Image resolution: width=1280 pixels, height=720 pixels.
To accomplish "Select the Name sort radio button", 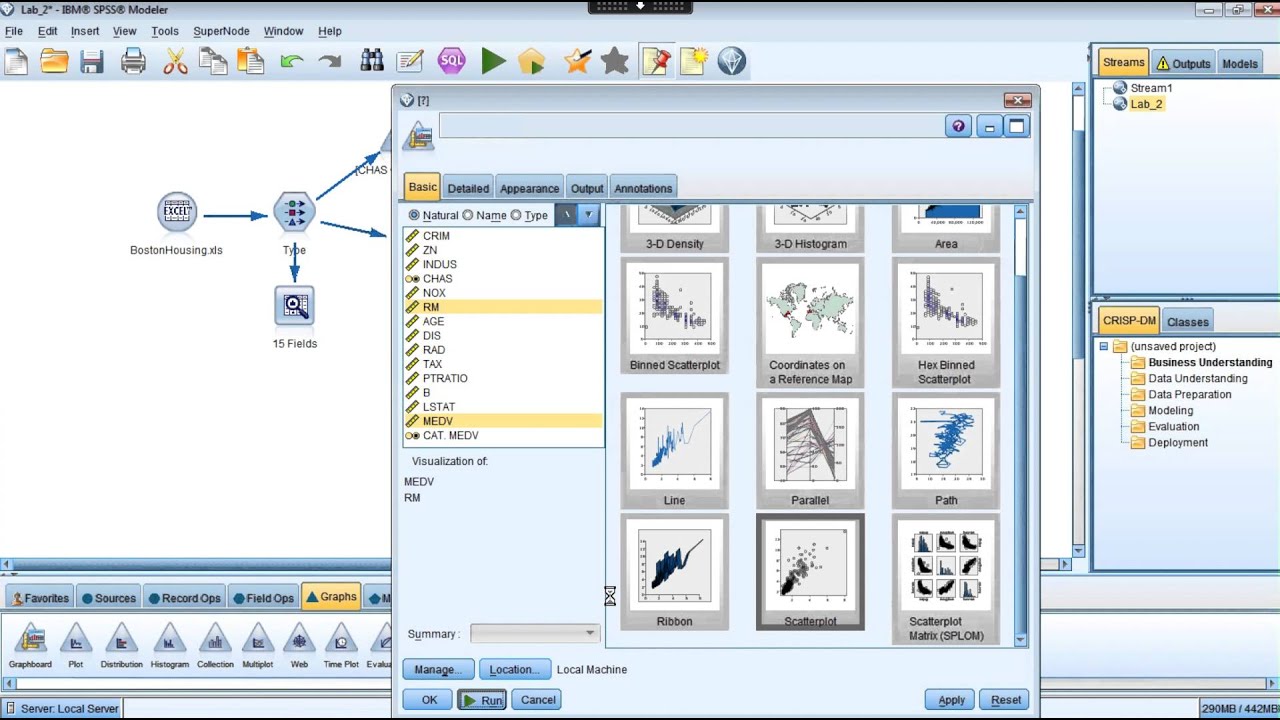I will pyautogui.click(x=468, y=215).
